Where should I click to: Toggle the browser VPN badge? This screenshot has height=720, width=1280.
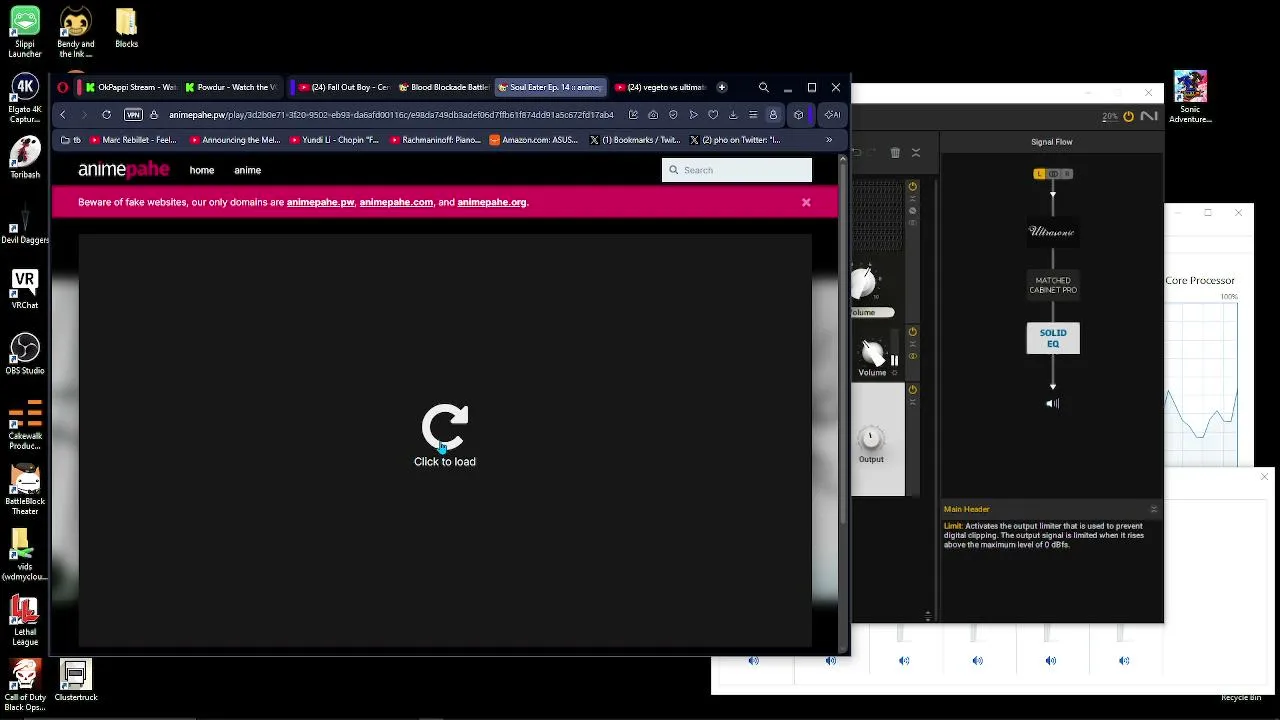tap(133, 115)
